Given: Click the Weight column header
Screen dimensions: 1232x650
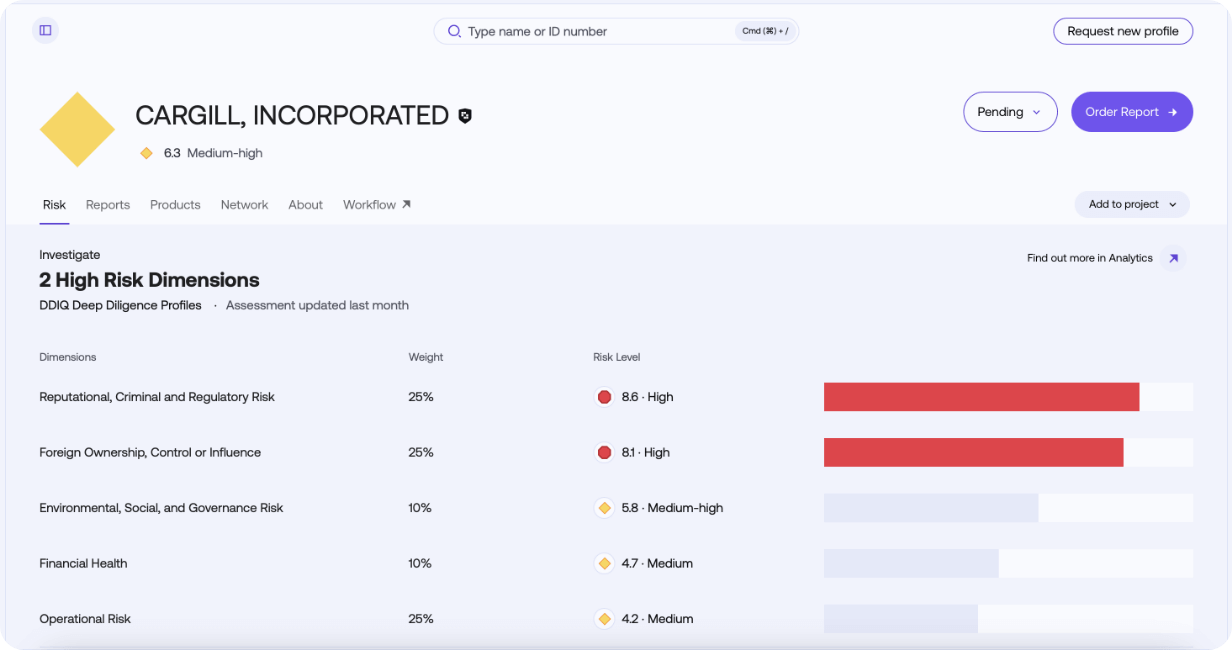Looking at the screenshot, I should coord(426,357).
